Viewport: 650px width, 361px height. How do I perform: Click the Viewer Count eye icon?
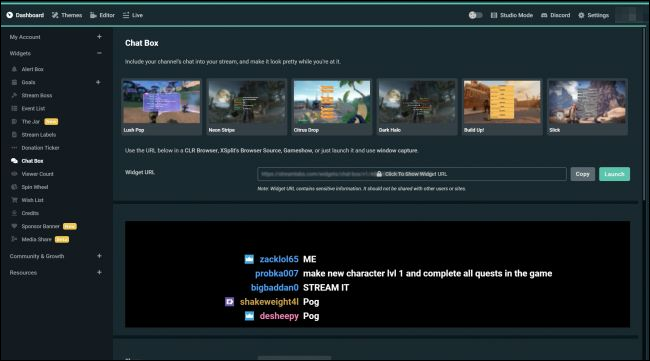pos(14,174)
